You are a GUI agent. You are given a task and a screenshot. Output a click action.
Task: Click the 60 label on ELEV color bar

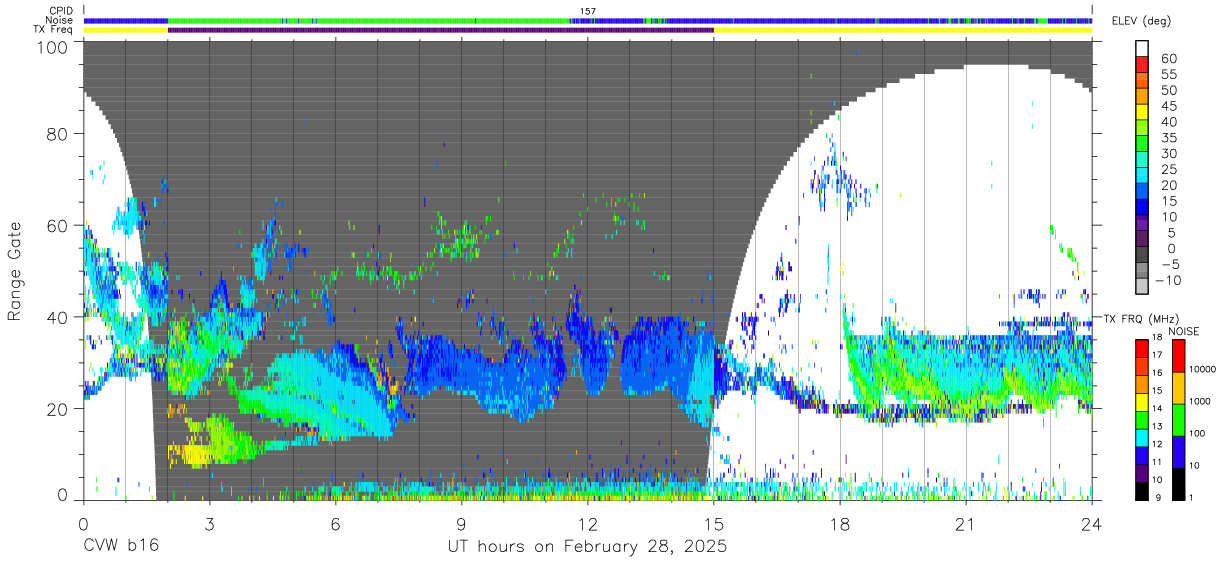[1168, 59]
